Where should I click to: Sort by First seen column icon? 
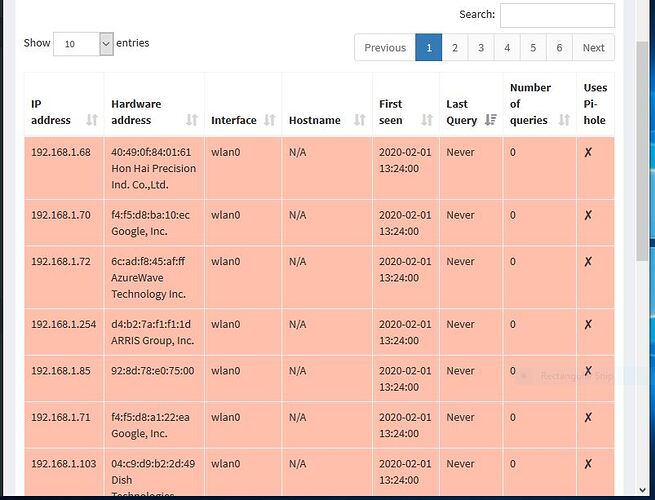click(427, 120)
